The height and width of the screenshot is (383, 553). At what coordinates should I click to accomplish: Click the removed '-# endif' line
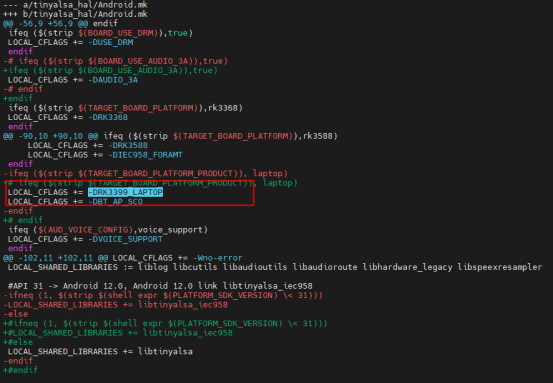click(x=23, y=89)
